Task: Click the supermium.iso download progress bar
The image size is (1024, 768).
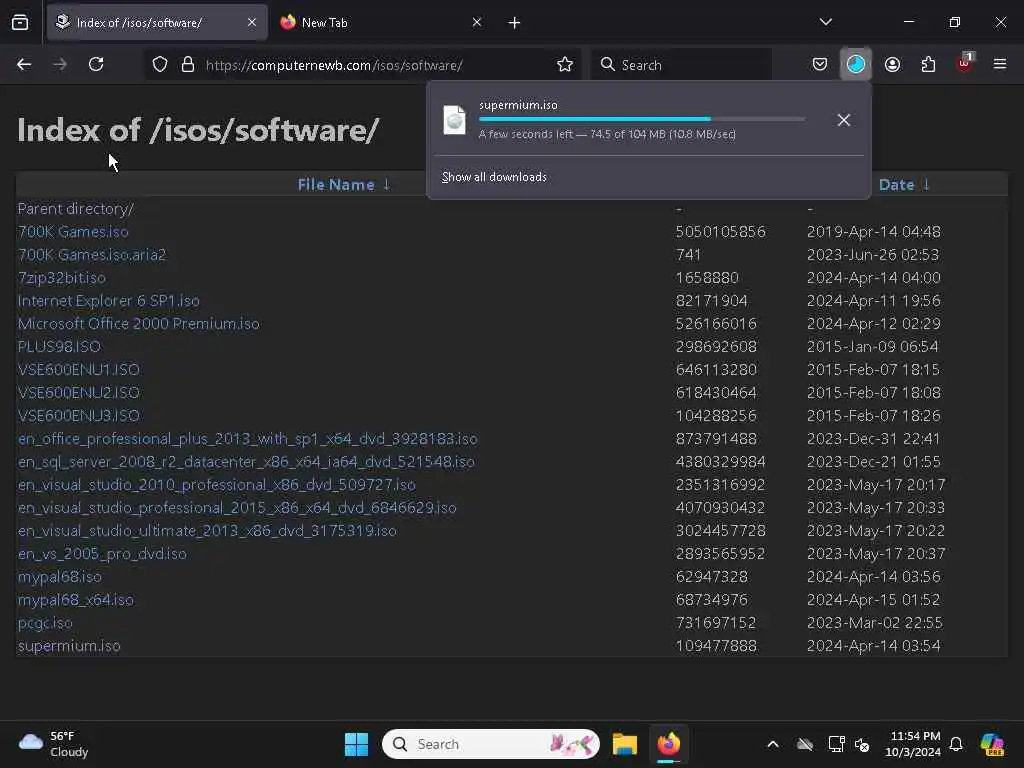Action: (642, 119)
